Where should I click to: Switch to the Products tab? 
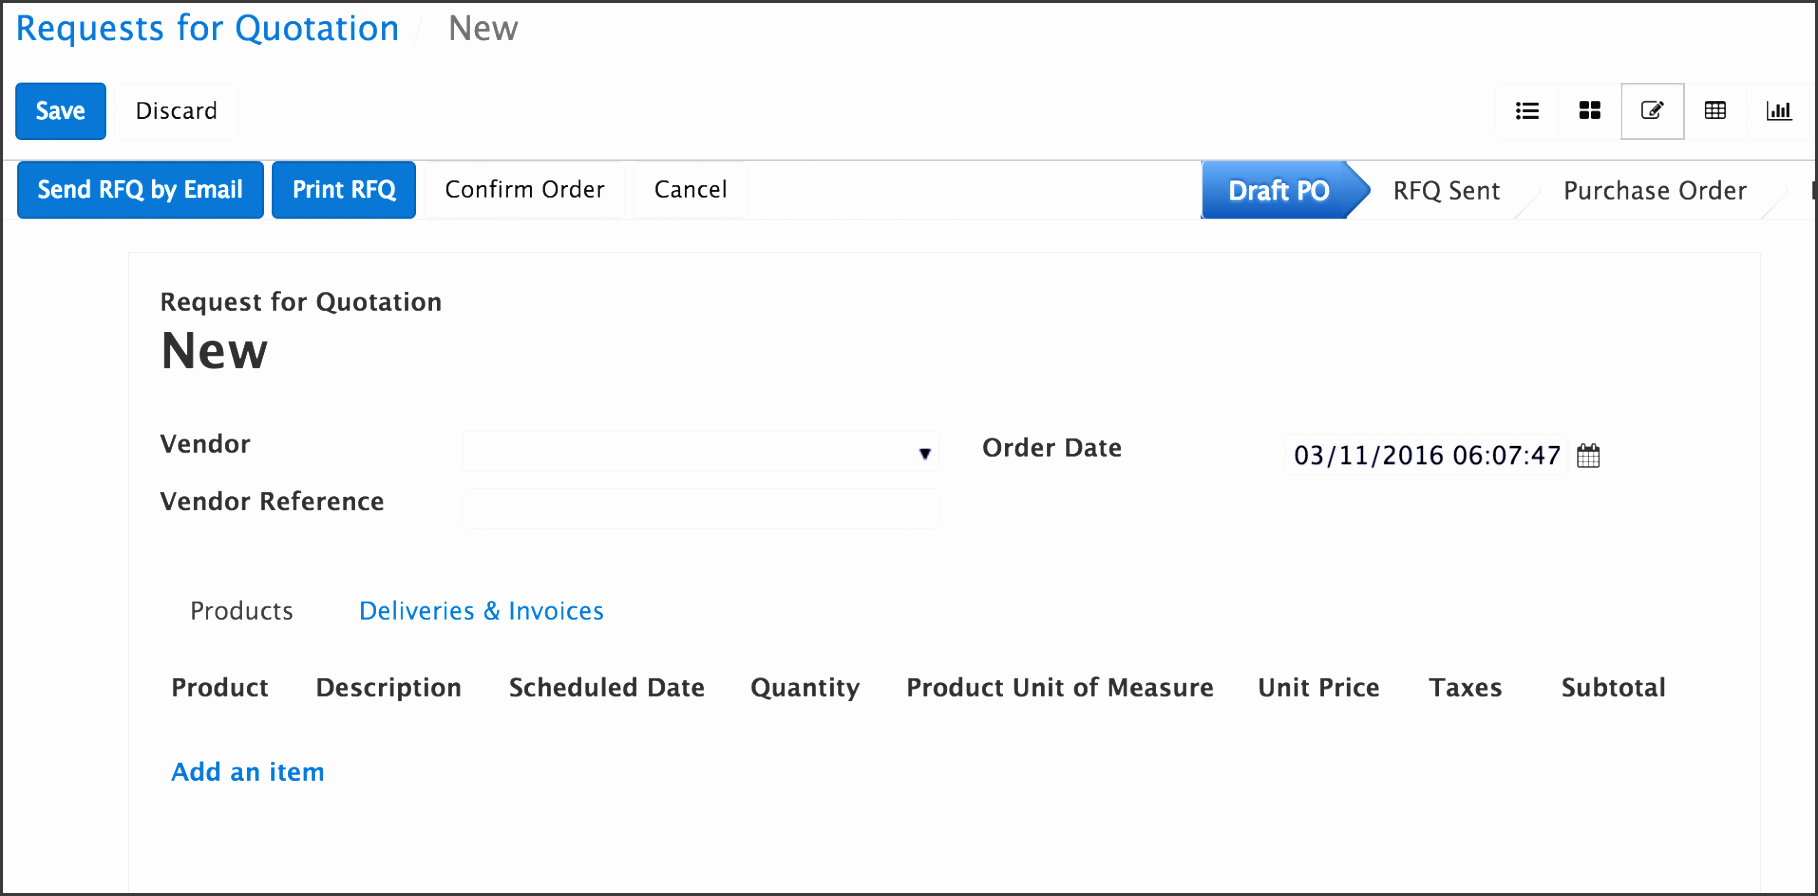pyautogui.click(x=241, y=610)
